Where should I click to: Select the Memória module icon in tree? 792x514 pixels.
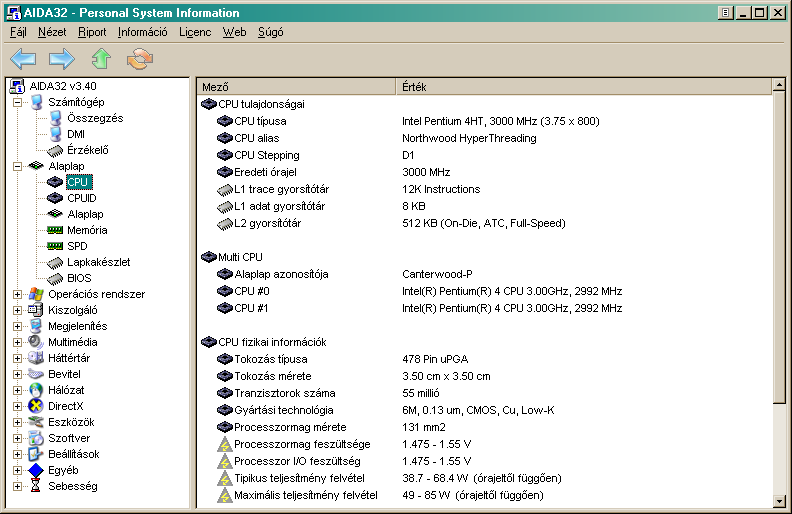tap(55, 230)
